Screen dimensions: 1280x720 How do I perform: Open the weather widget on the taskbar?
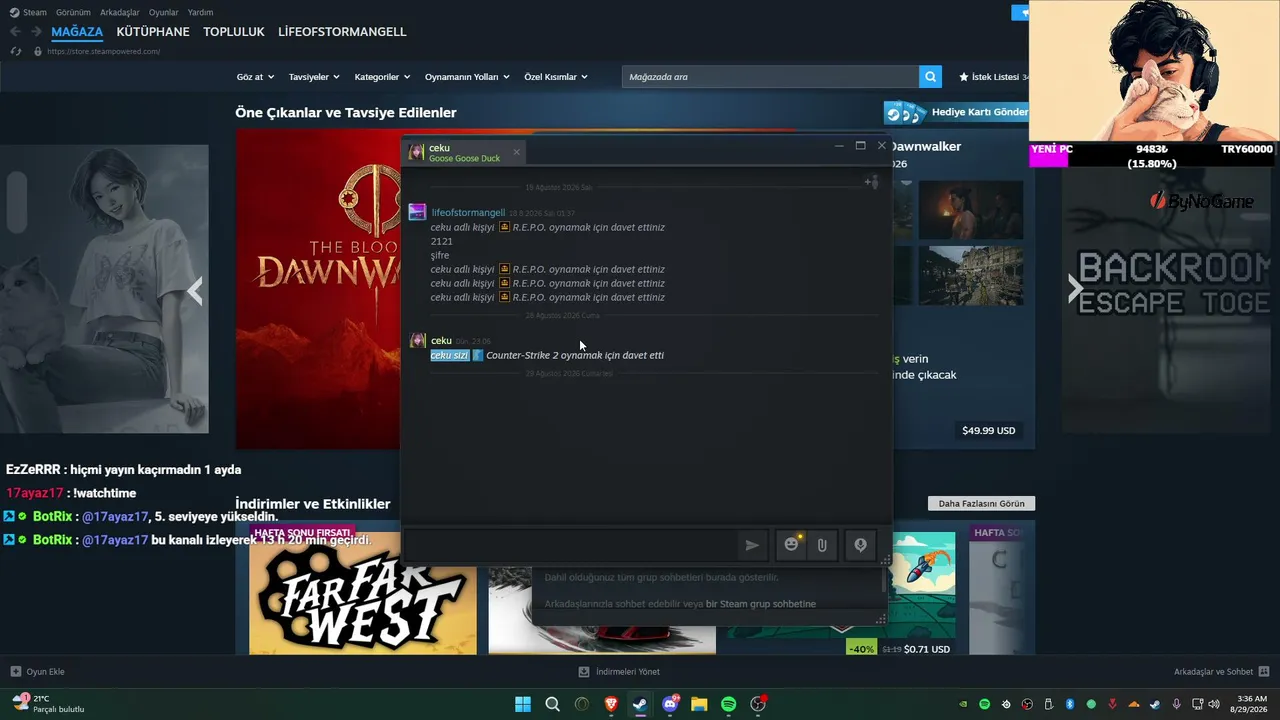point(47,703)
